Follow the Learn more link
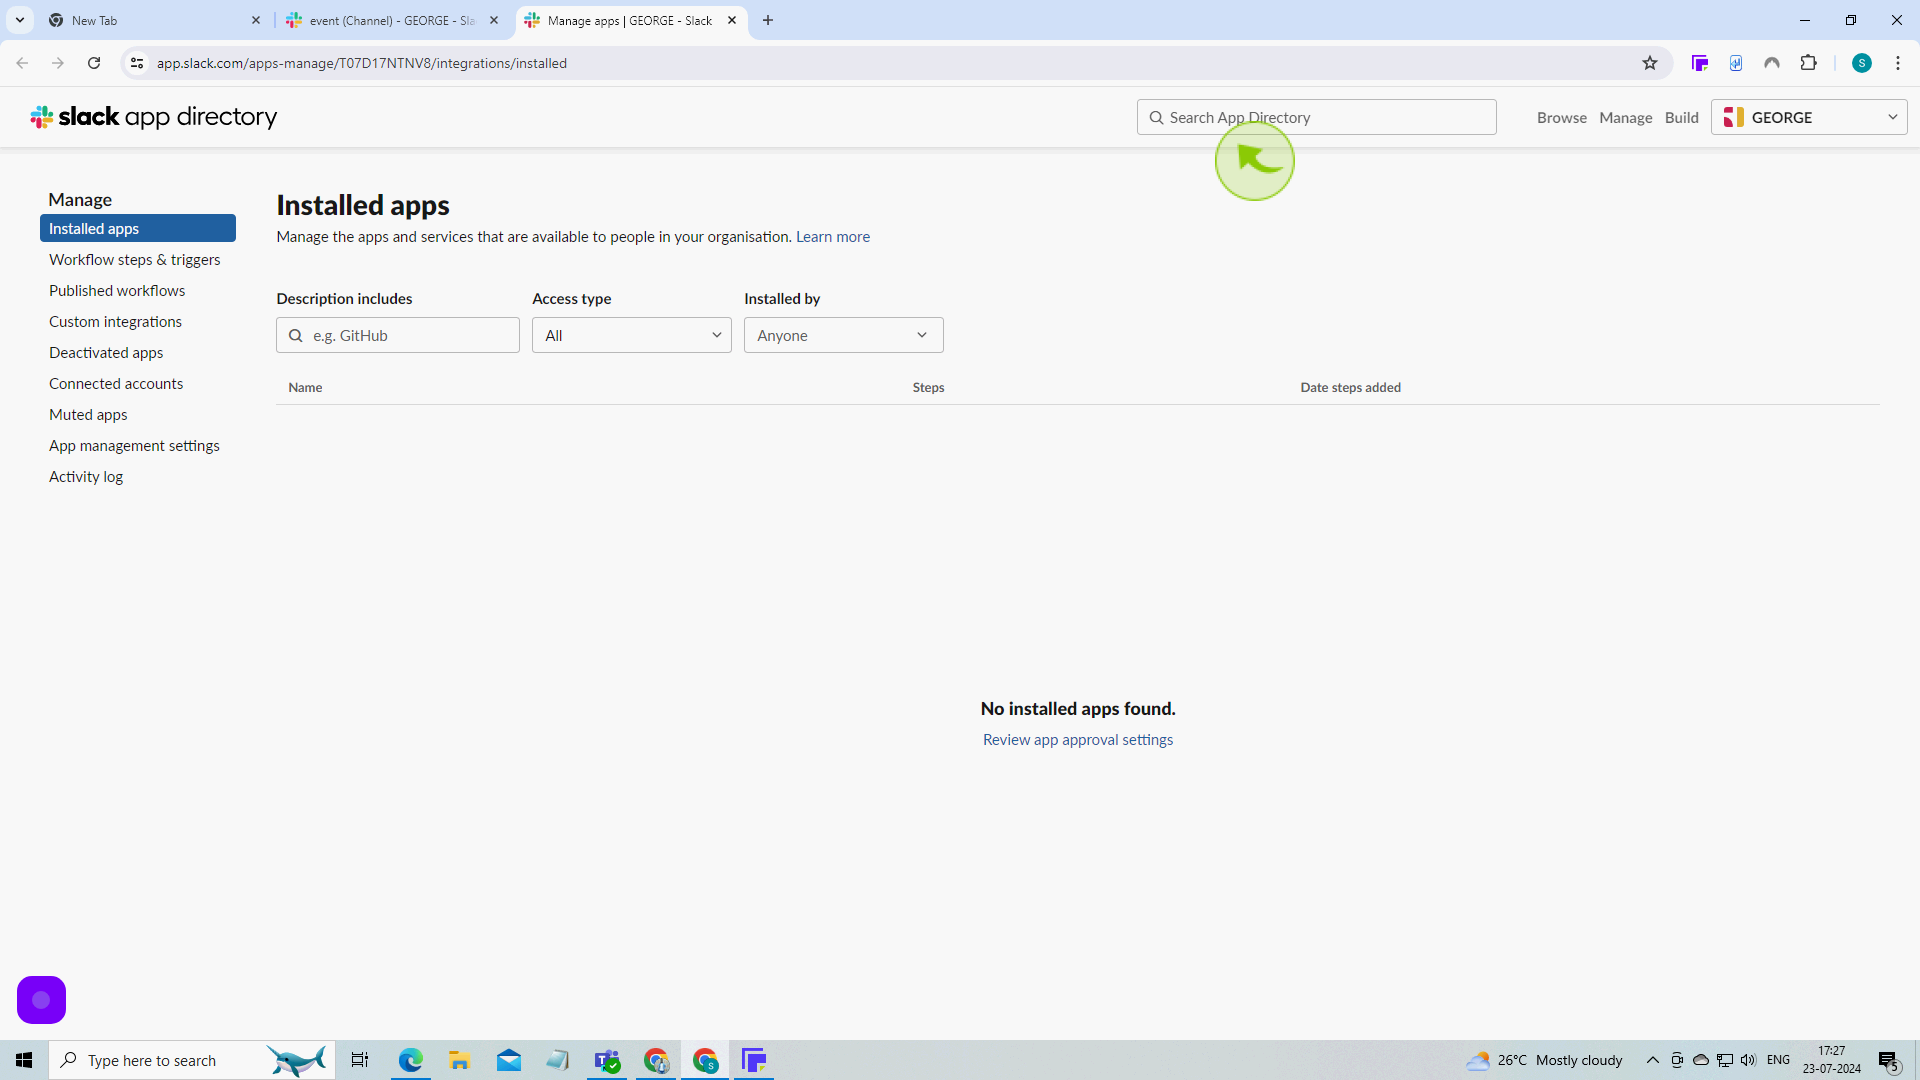The image size is (1920, 1080). click(x=833, y=236)
